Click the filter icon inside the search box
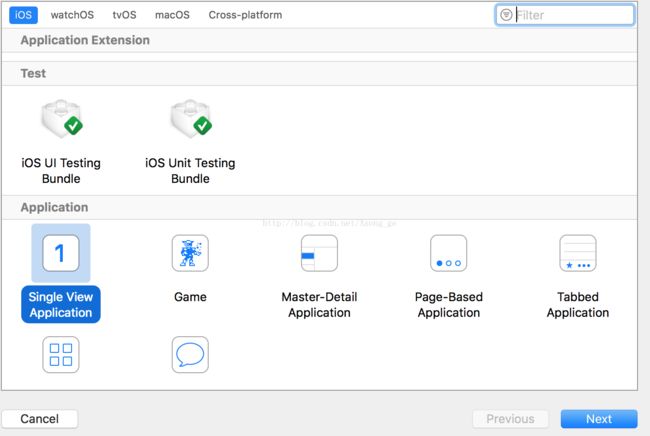 [506, 15]
